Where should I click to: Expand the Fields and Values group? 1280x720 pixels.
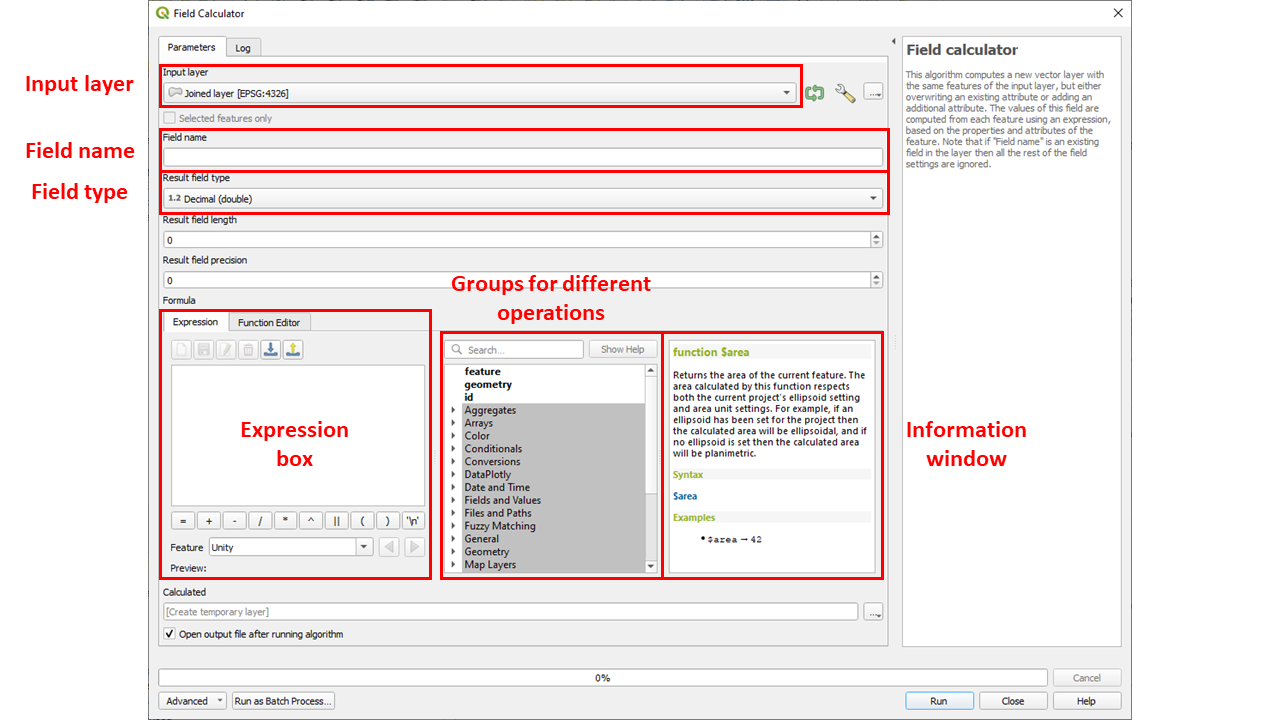[453, 500]
